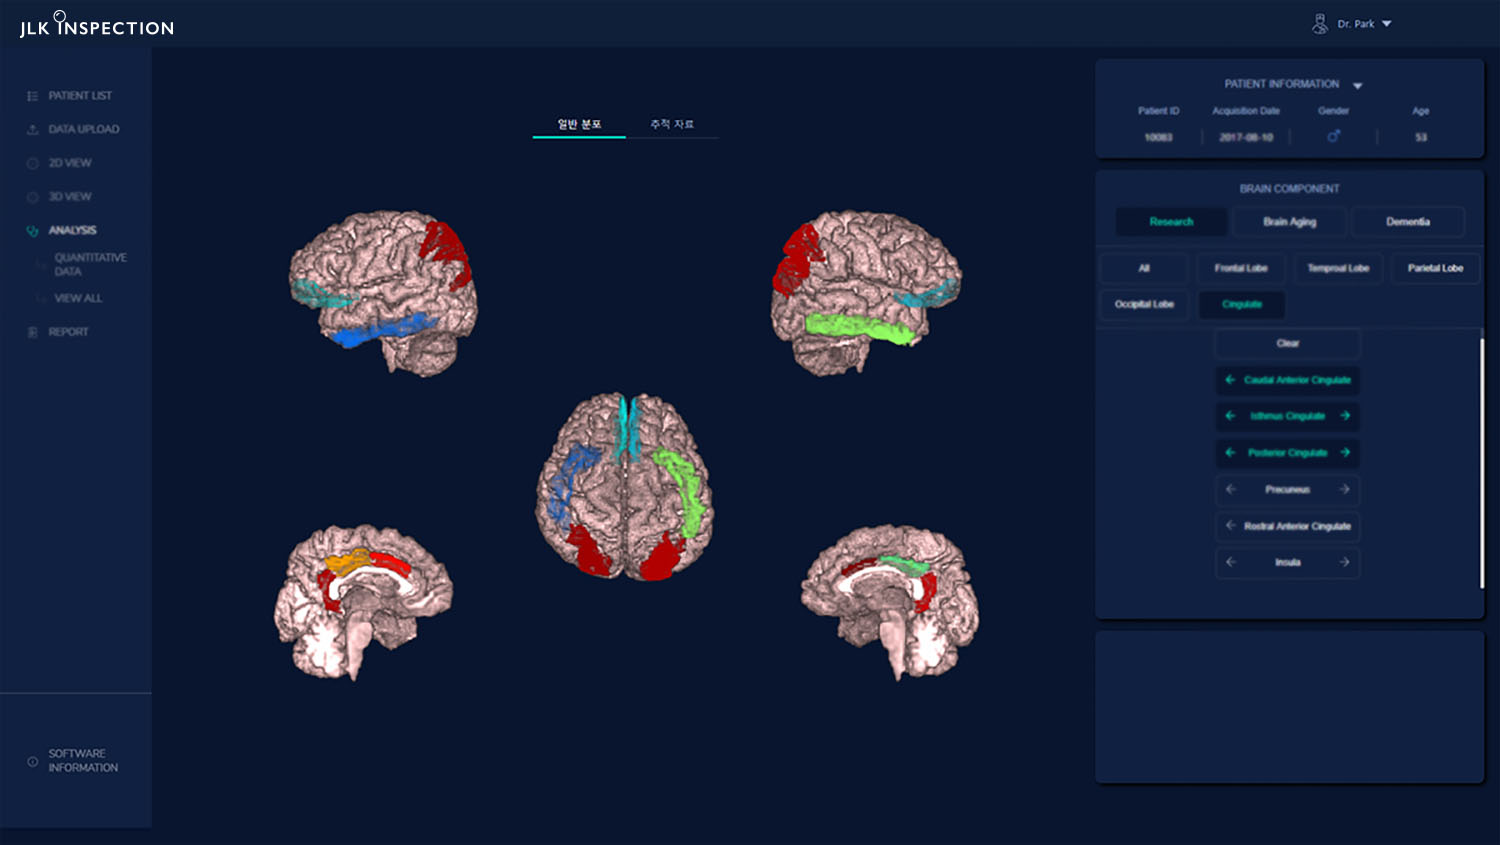Select the 3D View sidebar icon
Viewport: 1500px width, 845px height.
point(32,197)
